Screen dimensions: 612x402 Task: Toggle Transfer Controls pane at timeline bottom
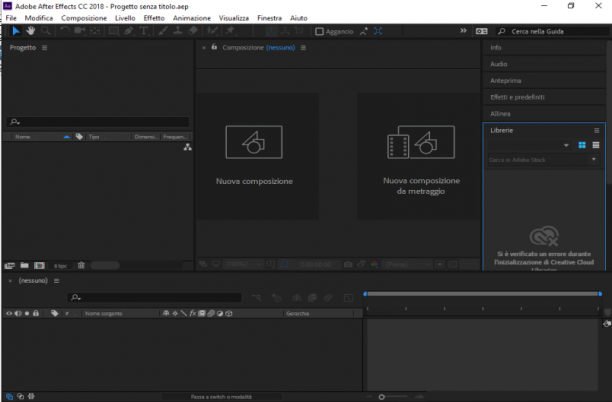[x=20, y=397]
